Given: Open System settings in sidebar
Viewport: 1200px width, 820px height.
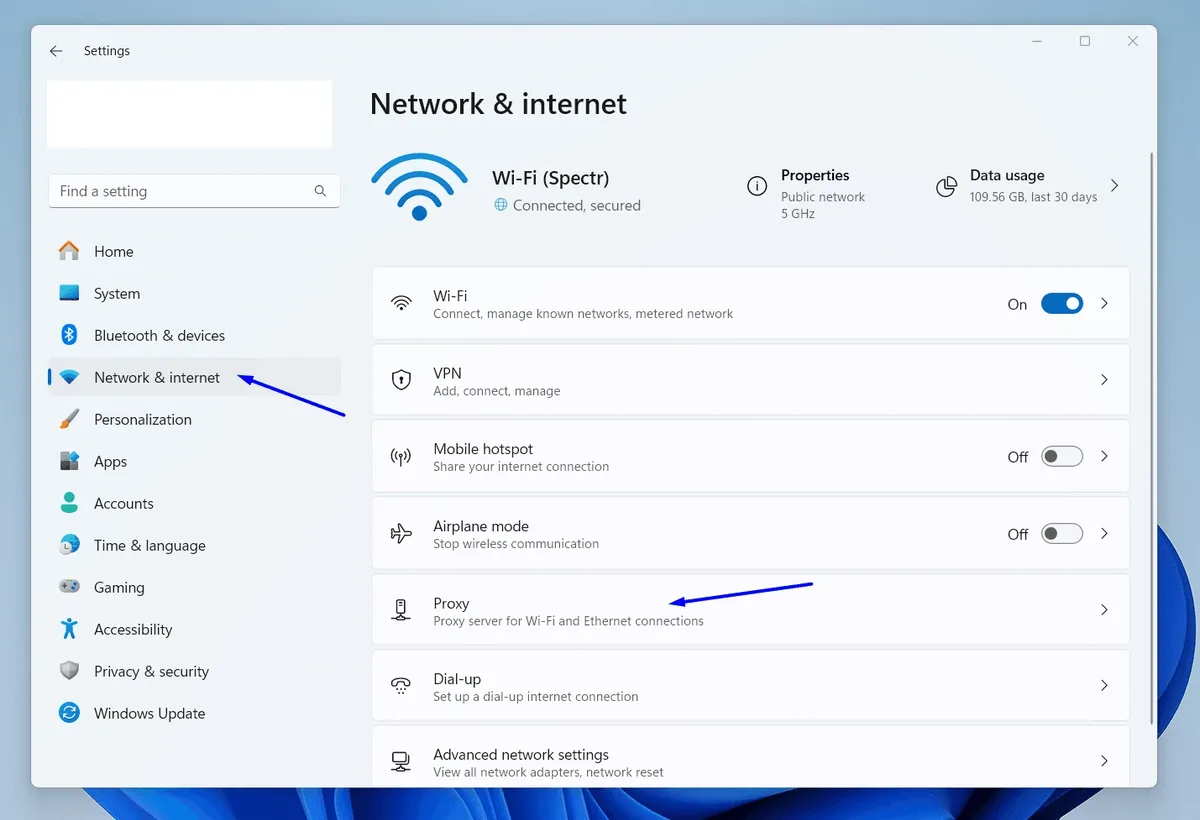Looking at the screenshot, I should point(194,293).
